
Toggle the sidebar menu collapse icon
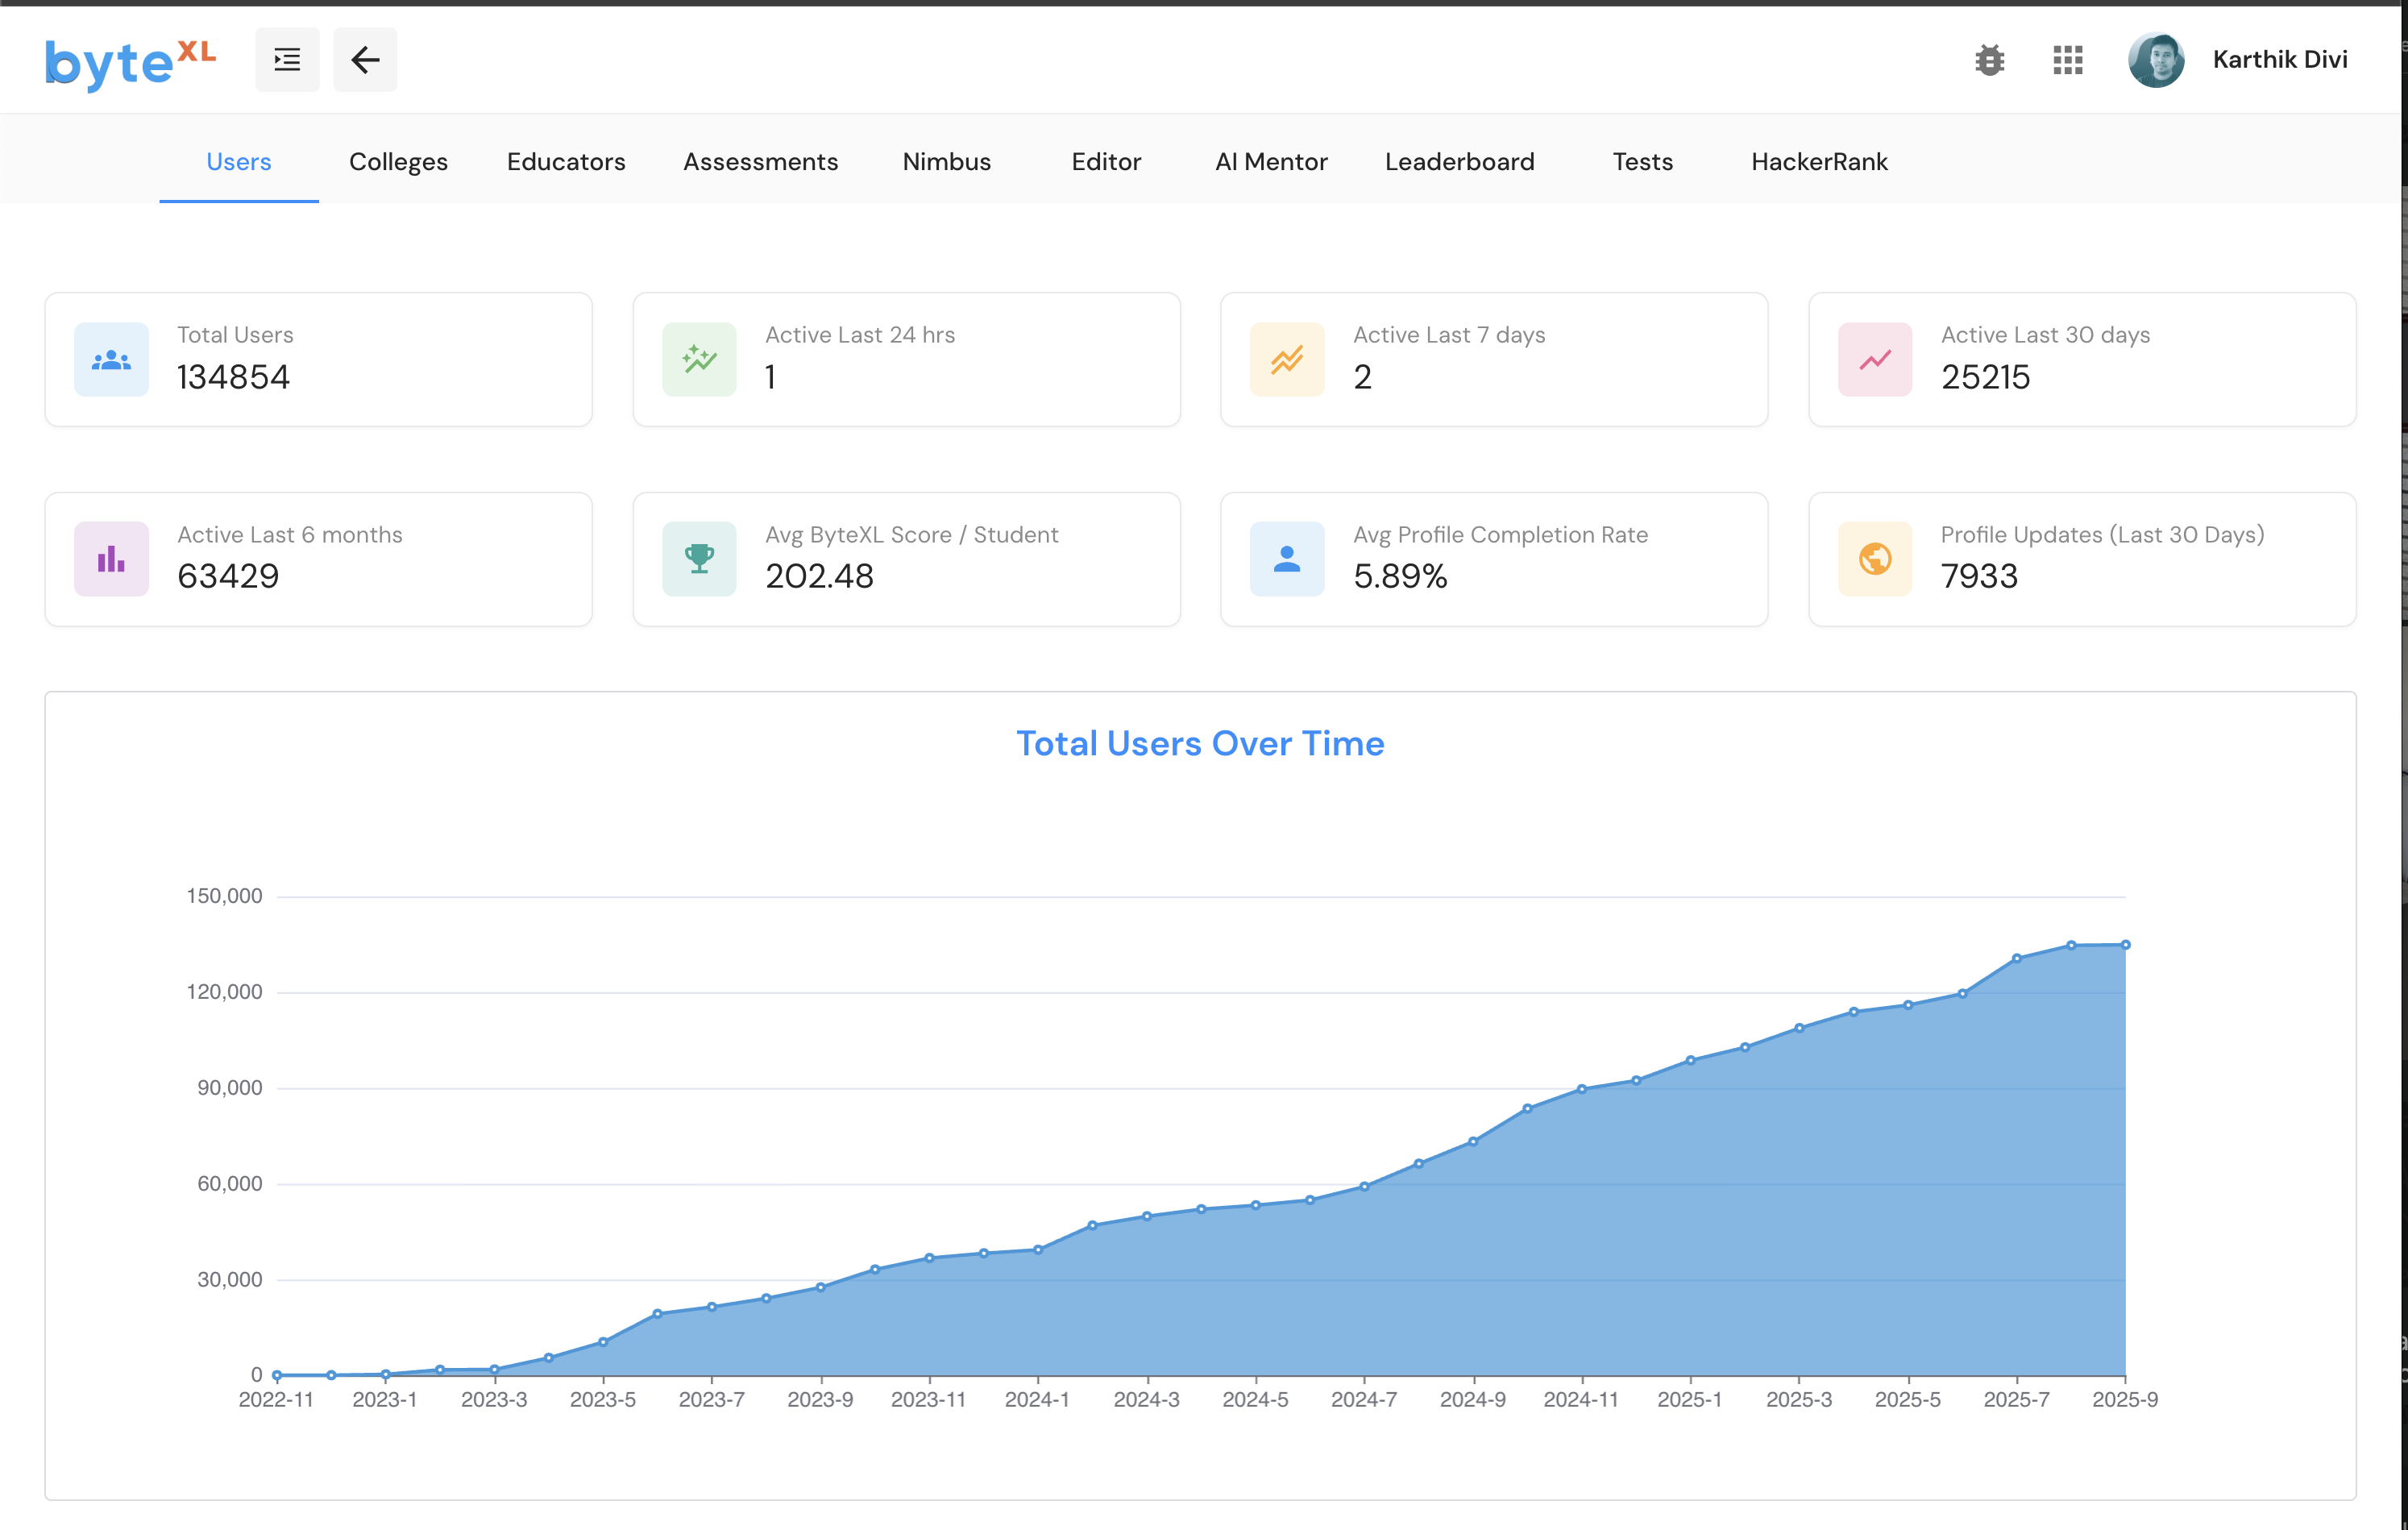(287, 60)
